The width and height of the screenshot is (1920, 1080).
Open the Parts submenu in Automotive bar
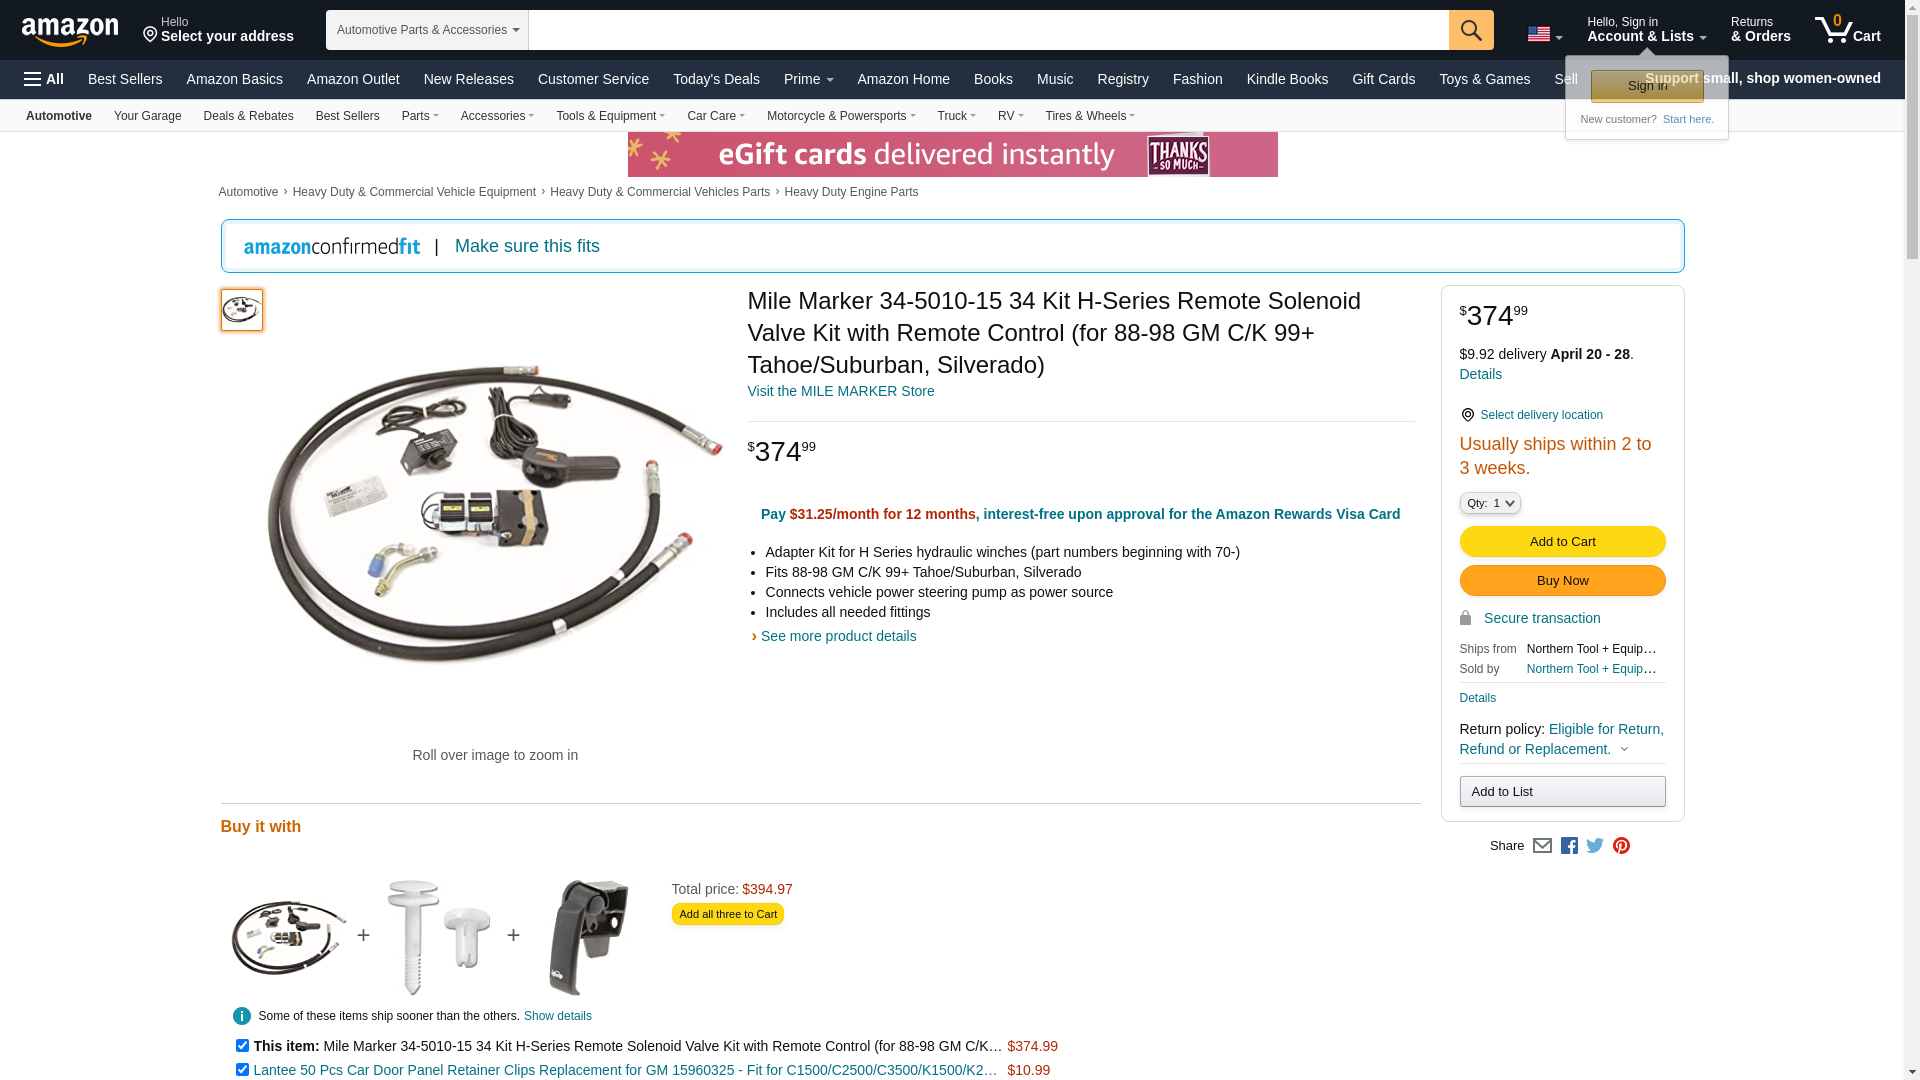(420, 116)
